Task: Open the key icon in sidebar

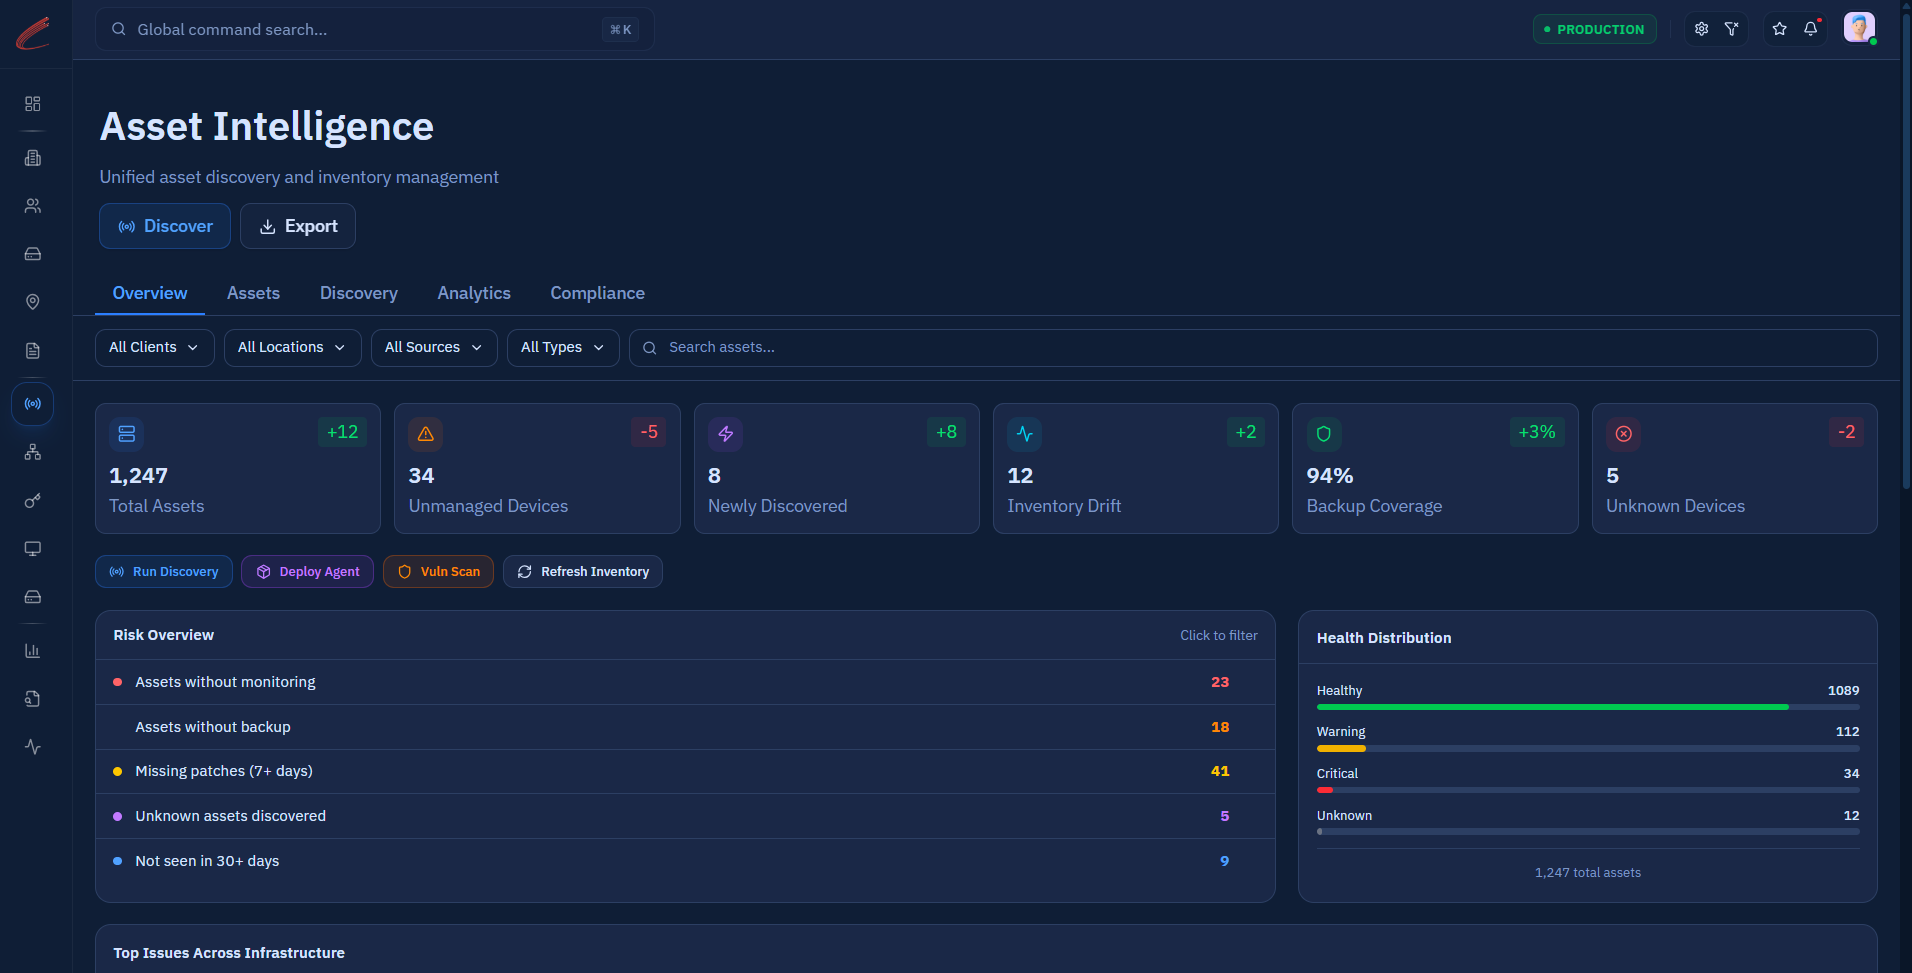Action: 33,501
